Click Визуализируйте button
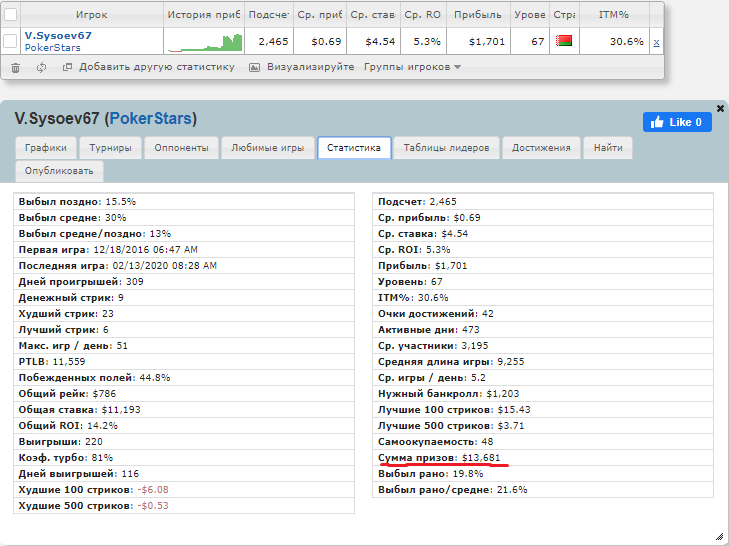 click(301, 67)
